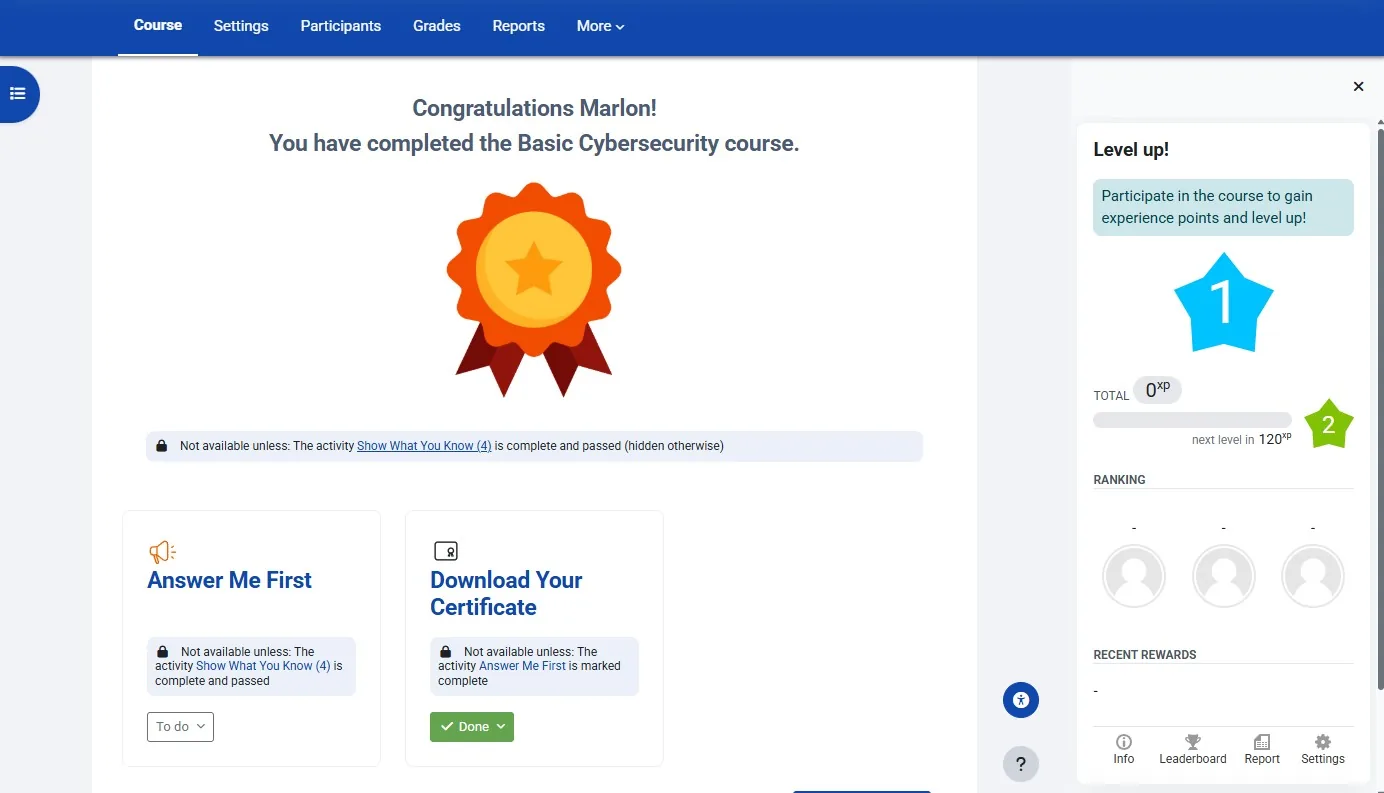
Task: Click the certificate icon on Download Your Certificate card
Action: 446,549
